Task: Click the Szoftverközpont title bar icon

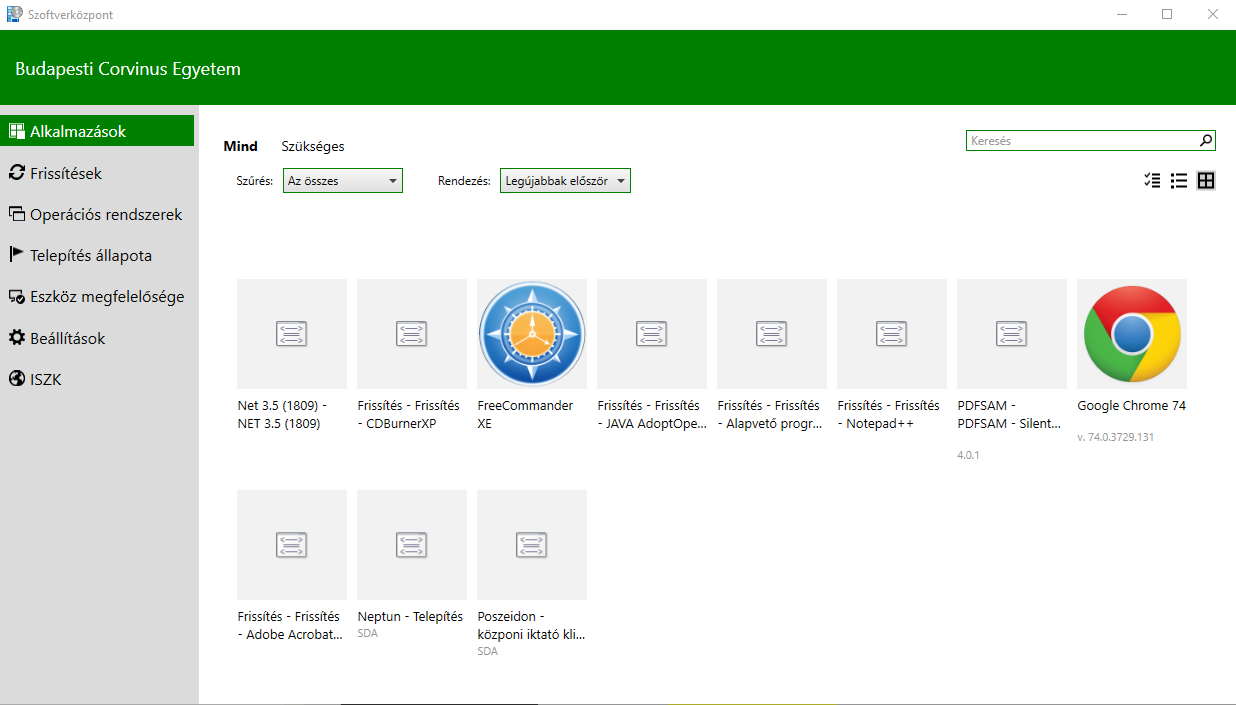Action: click(14, 14)
